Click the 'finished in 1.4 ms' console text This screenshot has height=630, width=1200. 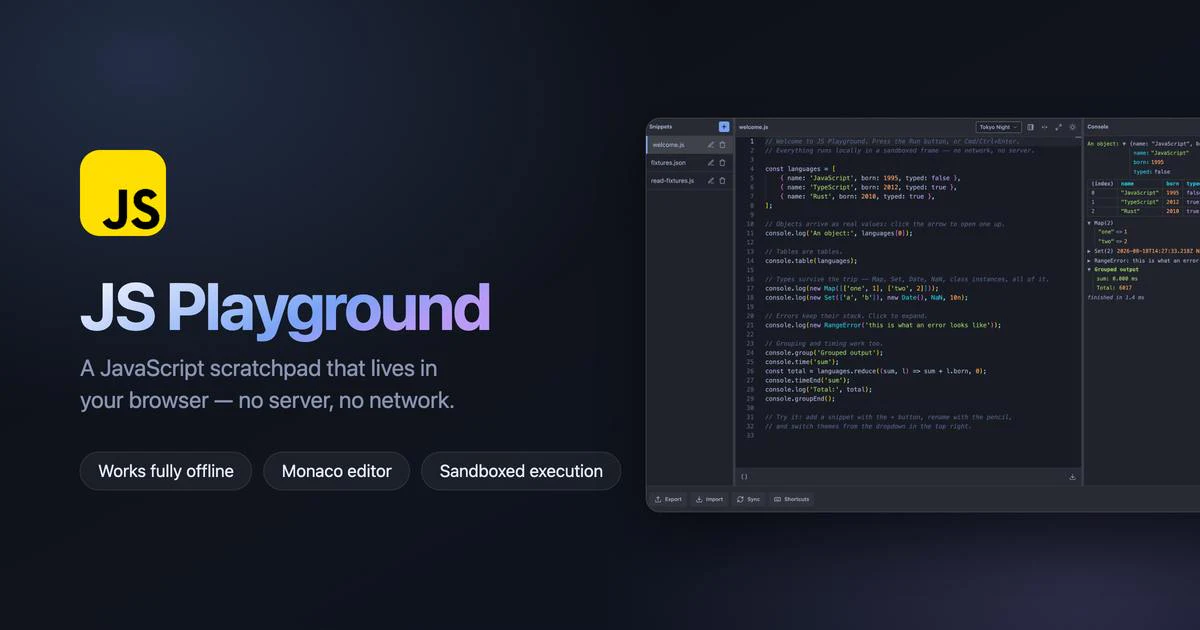(x=1115, y=298)
